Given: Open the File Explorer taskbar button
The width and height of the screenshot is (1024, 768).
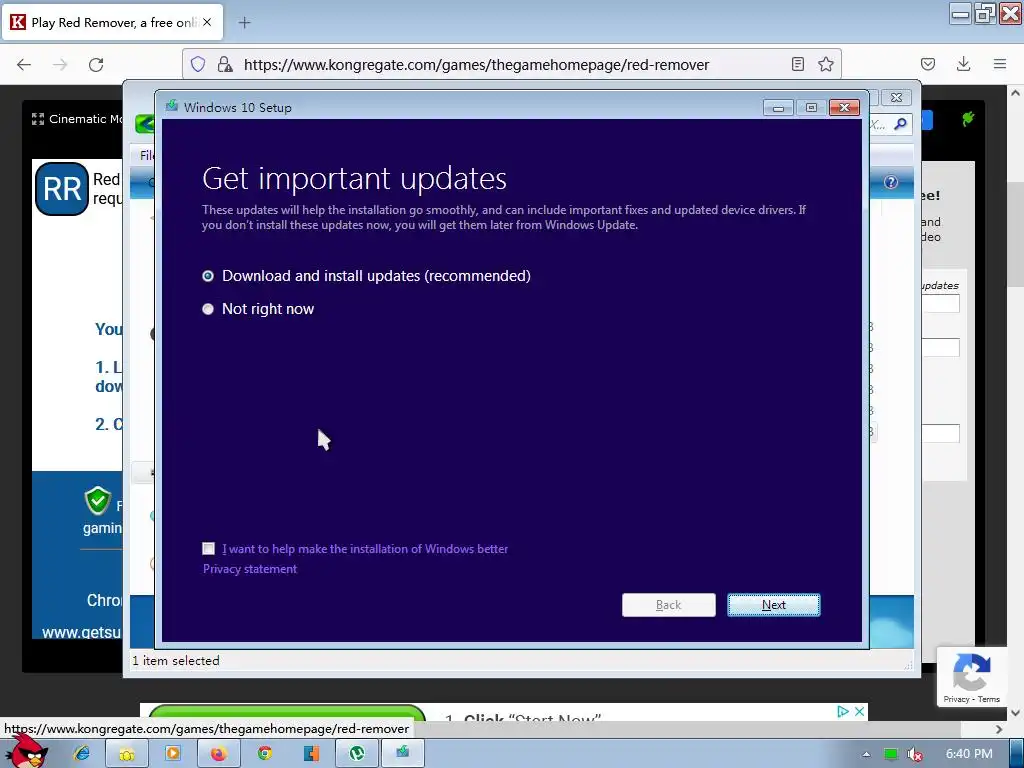Looking at the screenshot, I should tap(127, 754).
